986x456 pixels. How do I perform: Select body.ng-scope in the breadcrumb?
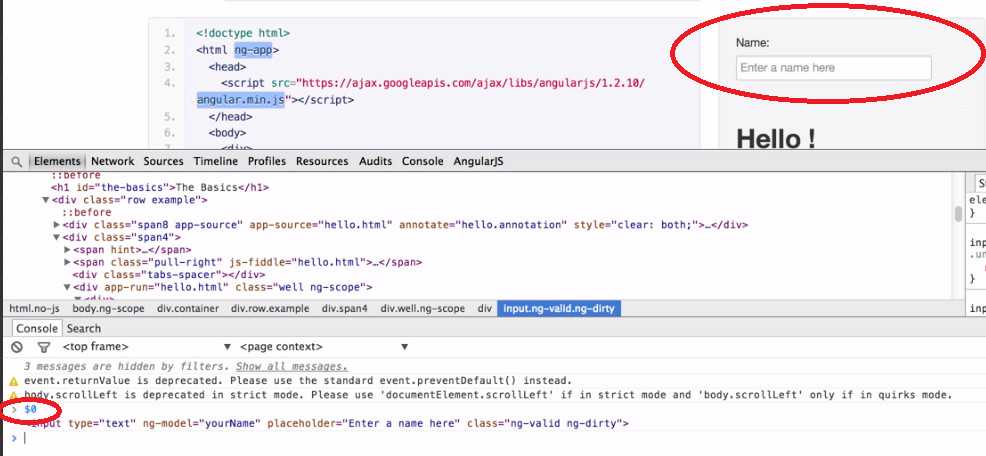[108, 309]
